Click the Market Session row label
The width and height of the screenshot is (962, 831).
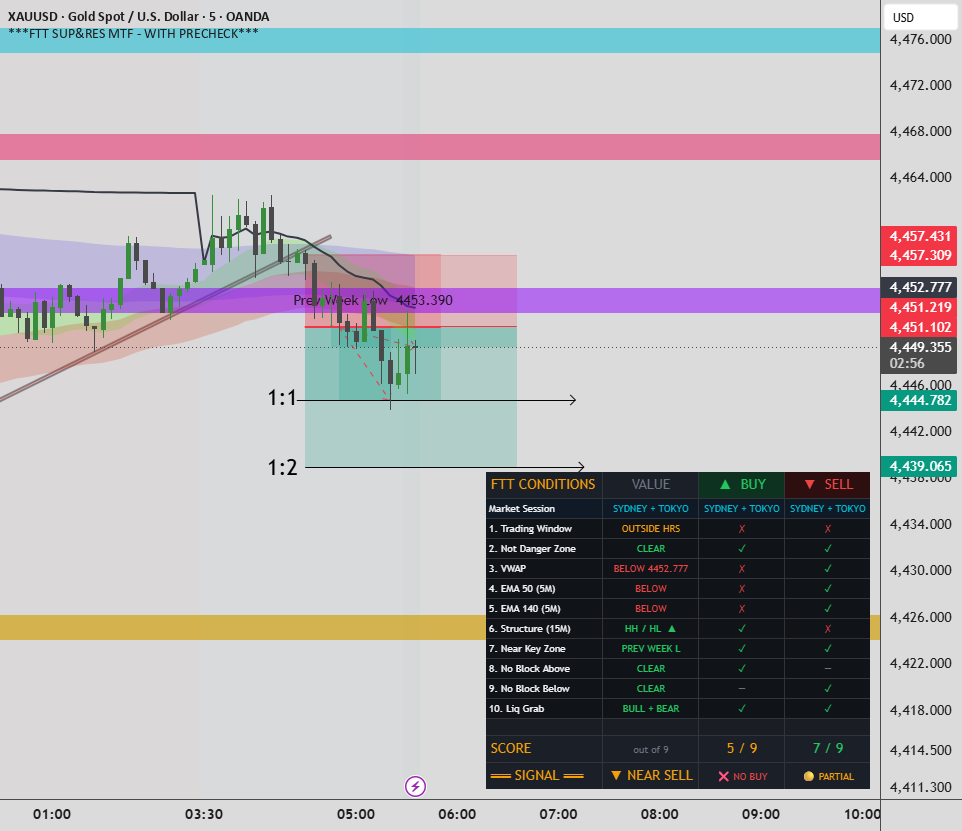point(521,508)
